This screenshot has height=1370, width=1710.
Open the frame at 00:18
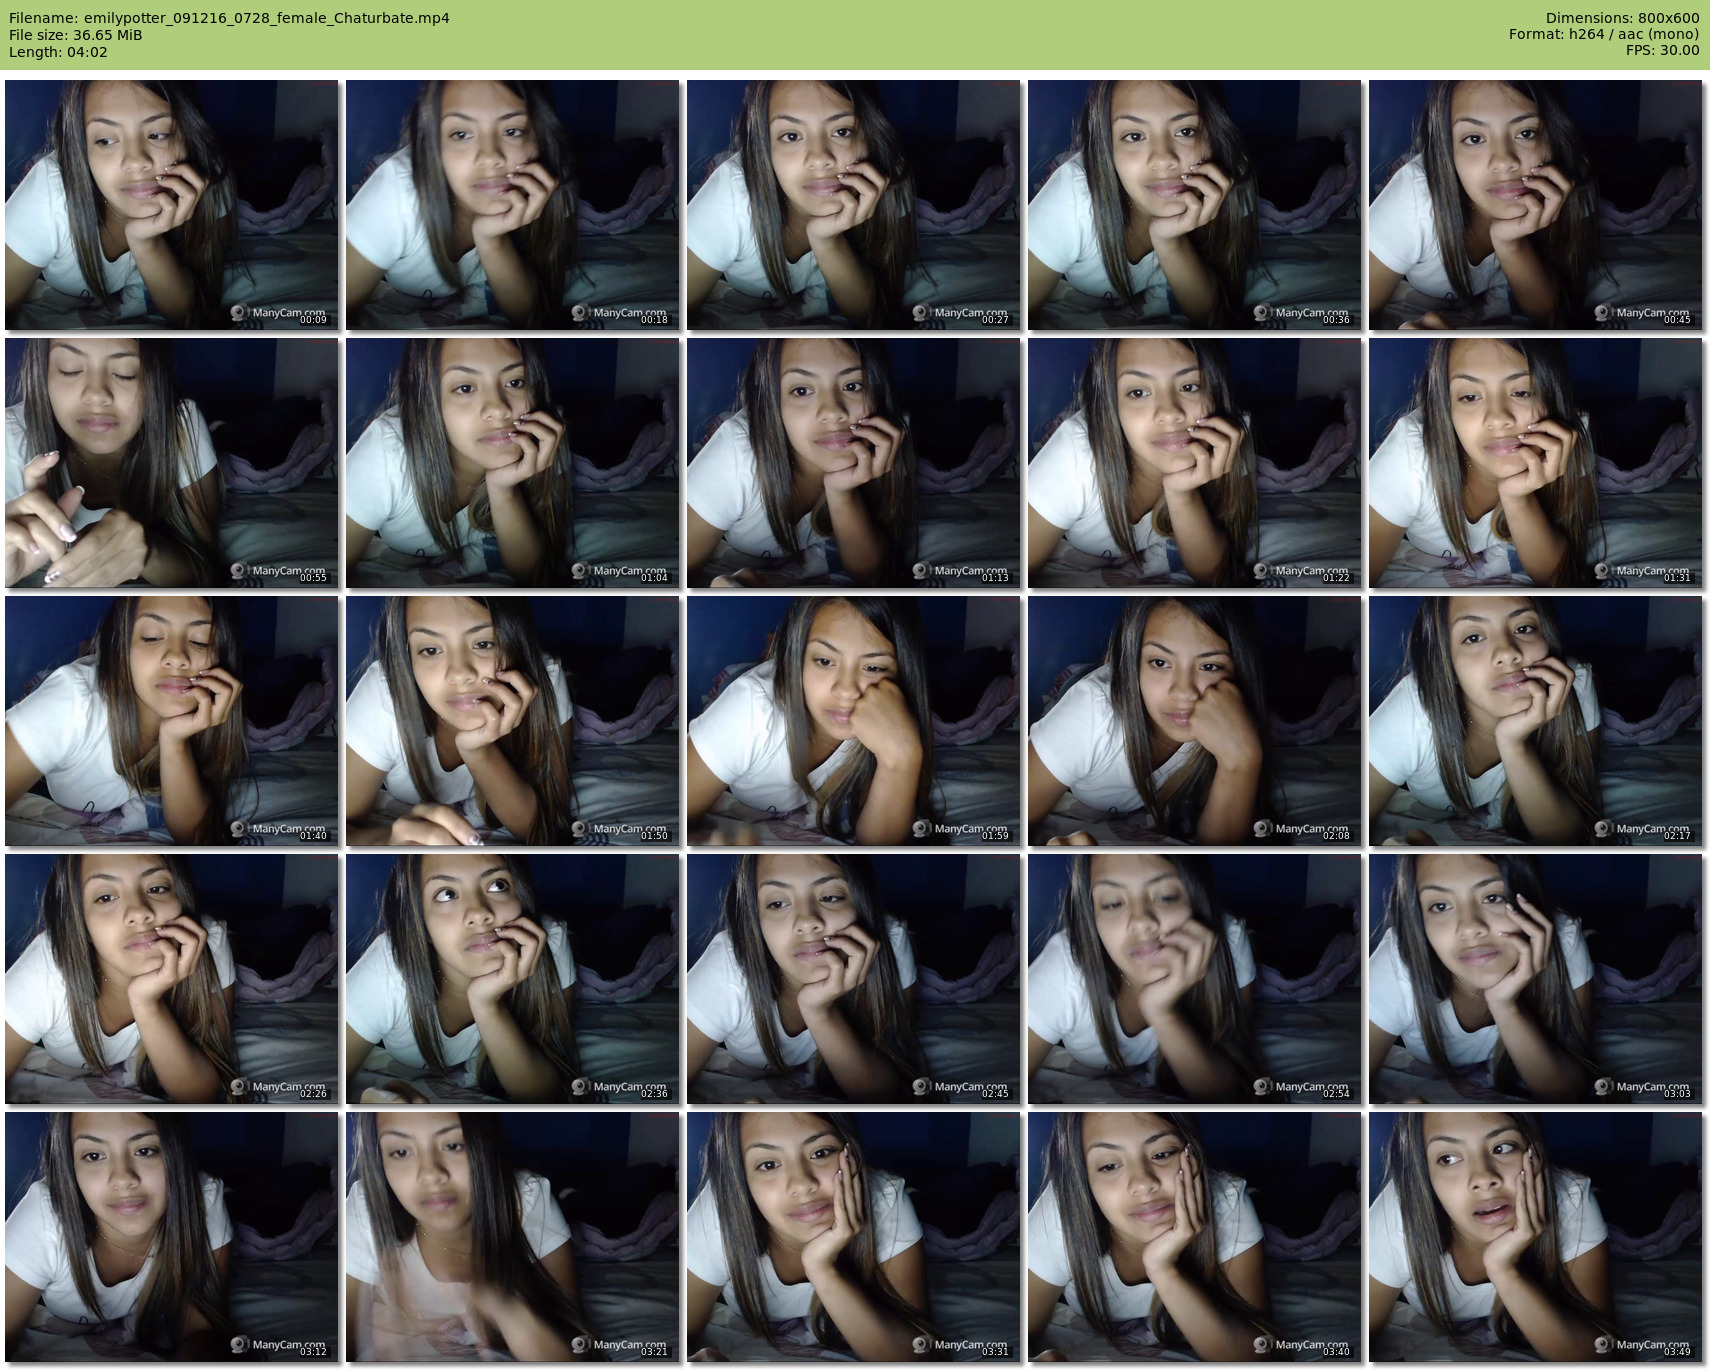click(513, 205)
